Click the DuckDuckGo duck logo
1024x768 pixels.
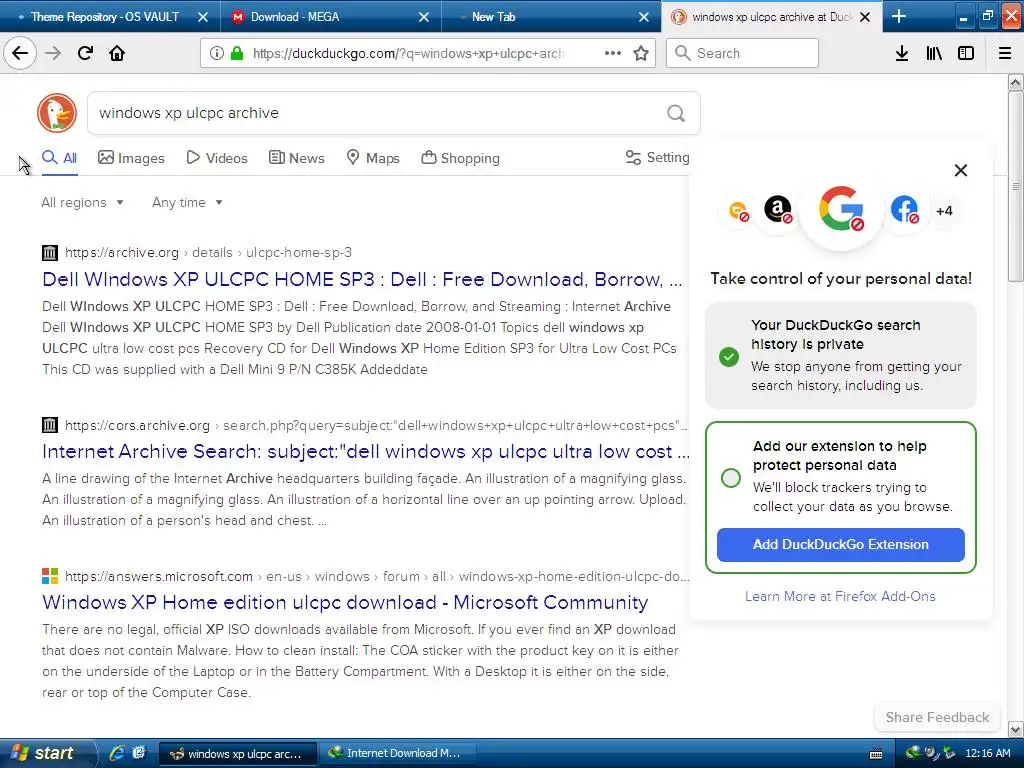[x=57, y=112]
